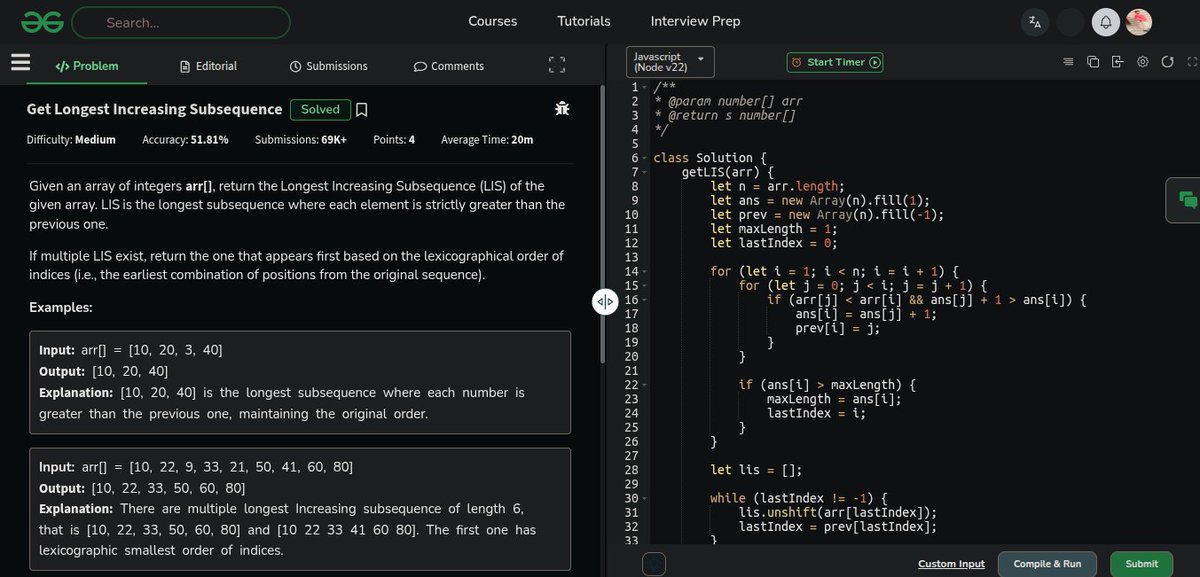Click the language translate icon
Image resolution: width=1200 pixels, height=577 pixels.
click(x=1035, y=22)
